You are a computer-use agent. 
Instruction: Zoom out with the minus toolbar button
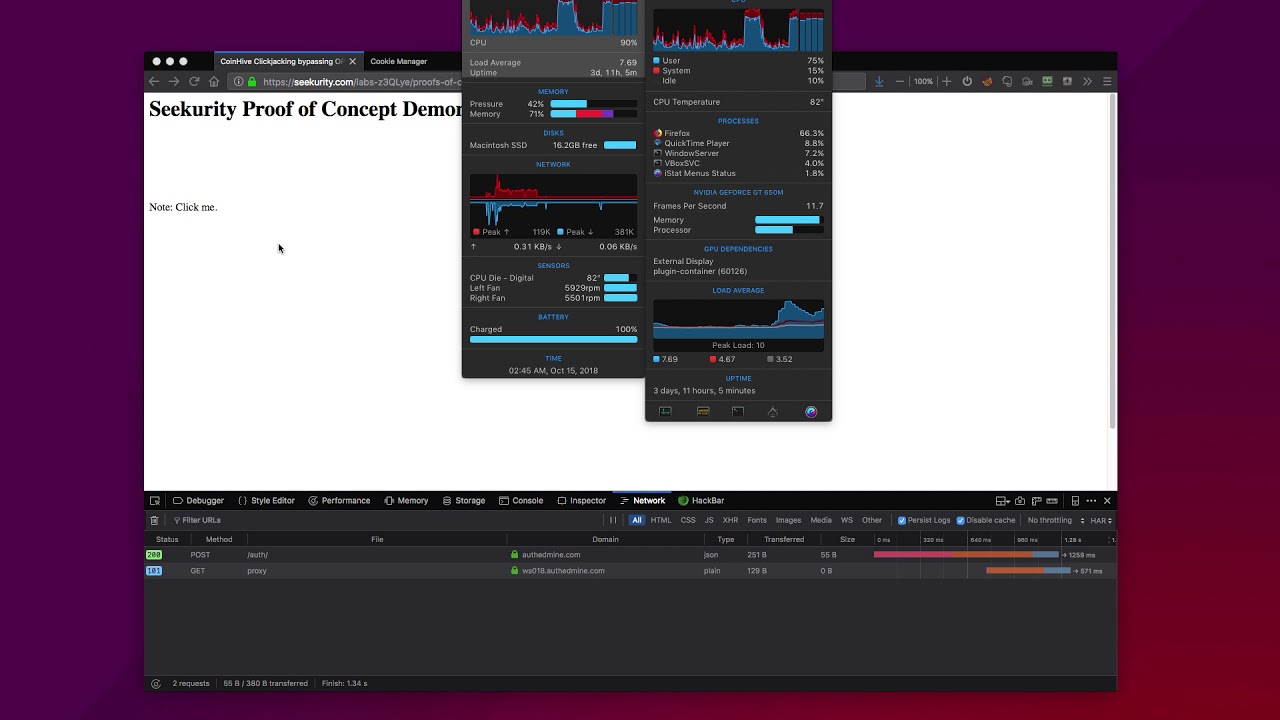click(900, 81)
